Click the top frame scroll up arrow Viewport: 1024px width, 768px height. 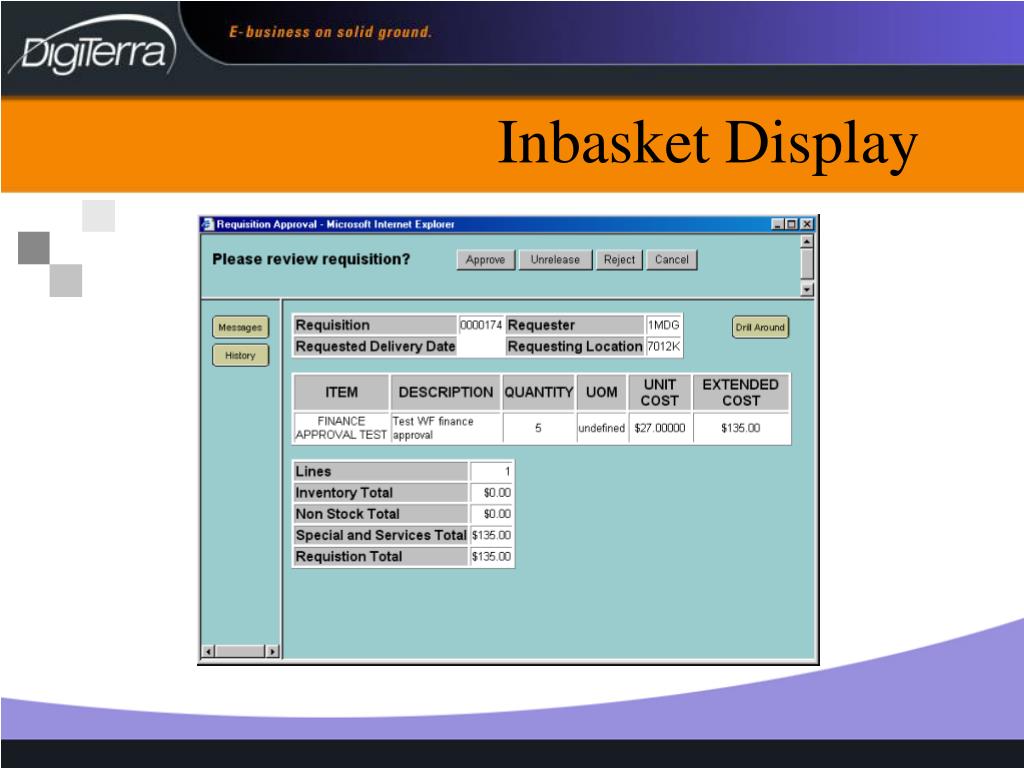click(x=807, y=241)
